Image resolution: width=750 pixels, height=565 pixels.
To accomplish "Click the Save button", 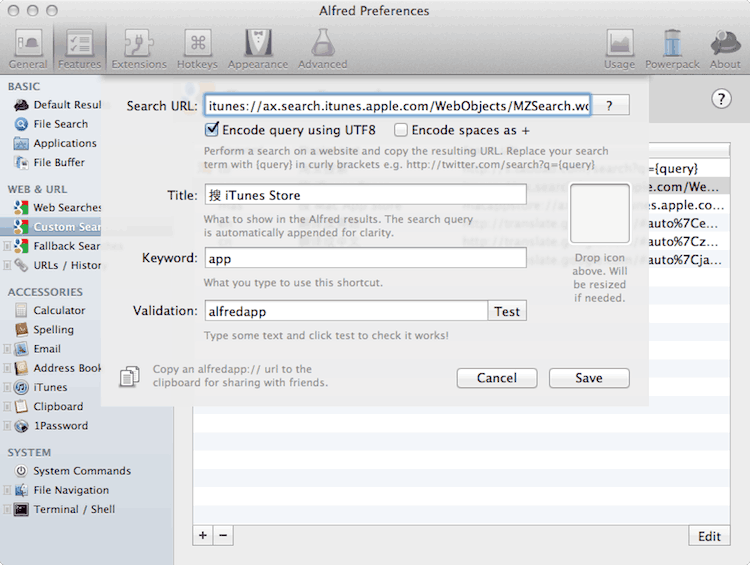I will tap(589, 378).
